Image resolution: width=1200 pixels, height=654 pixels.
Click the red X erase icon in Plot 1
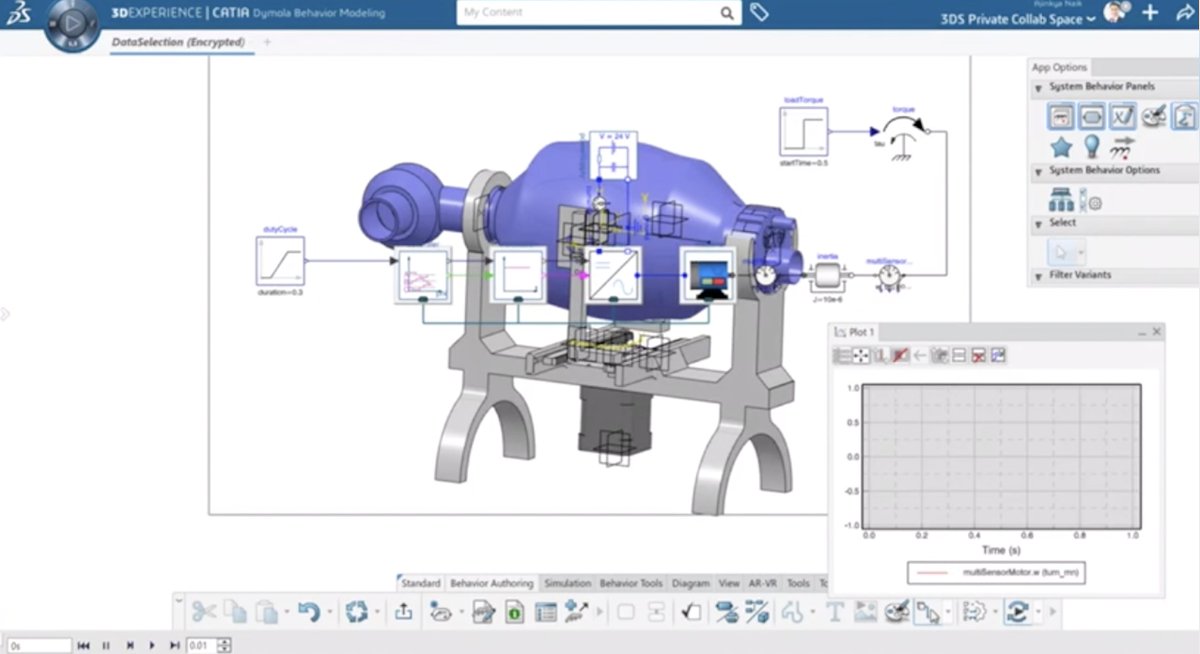click(x=979, y=355)
